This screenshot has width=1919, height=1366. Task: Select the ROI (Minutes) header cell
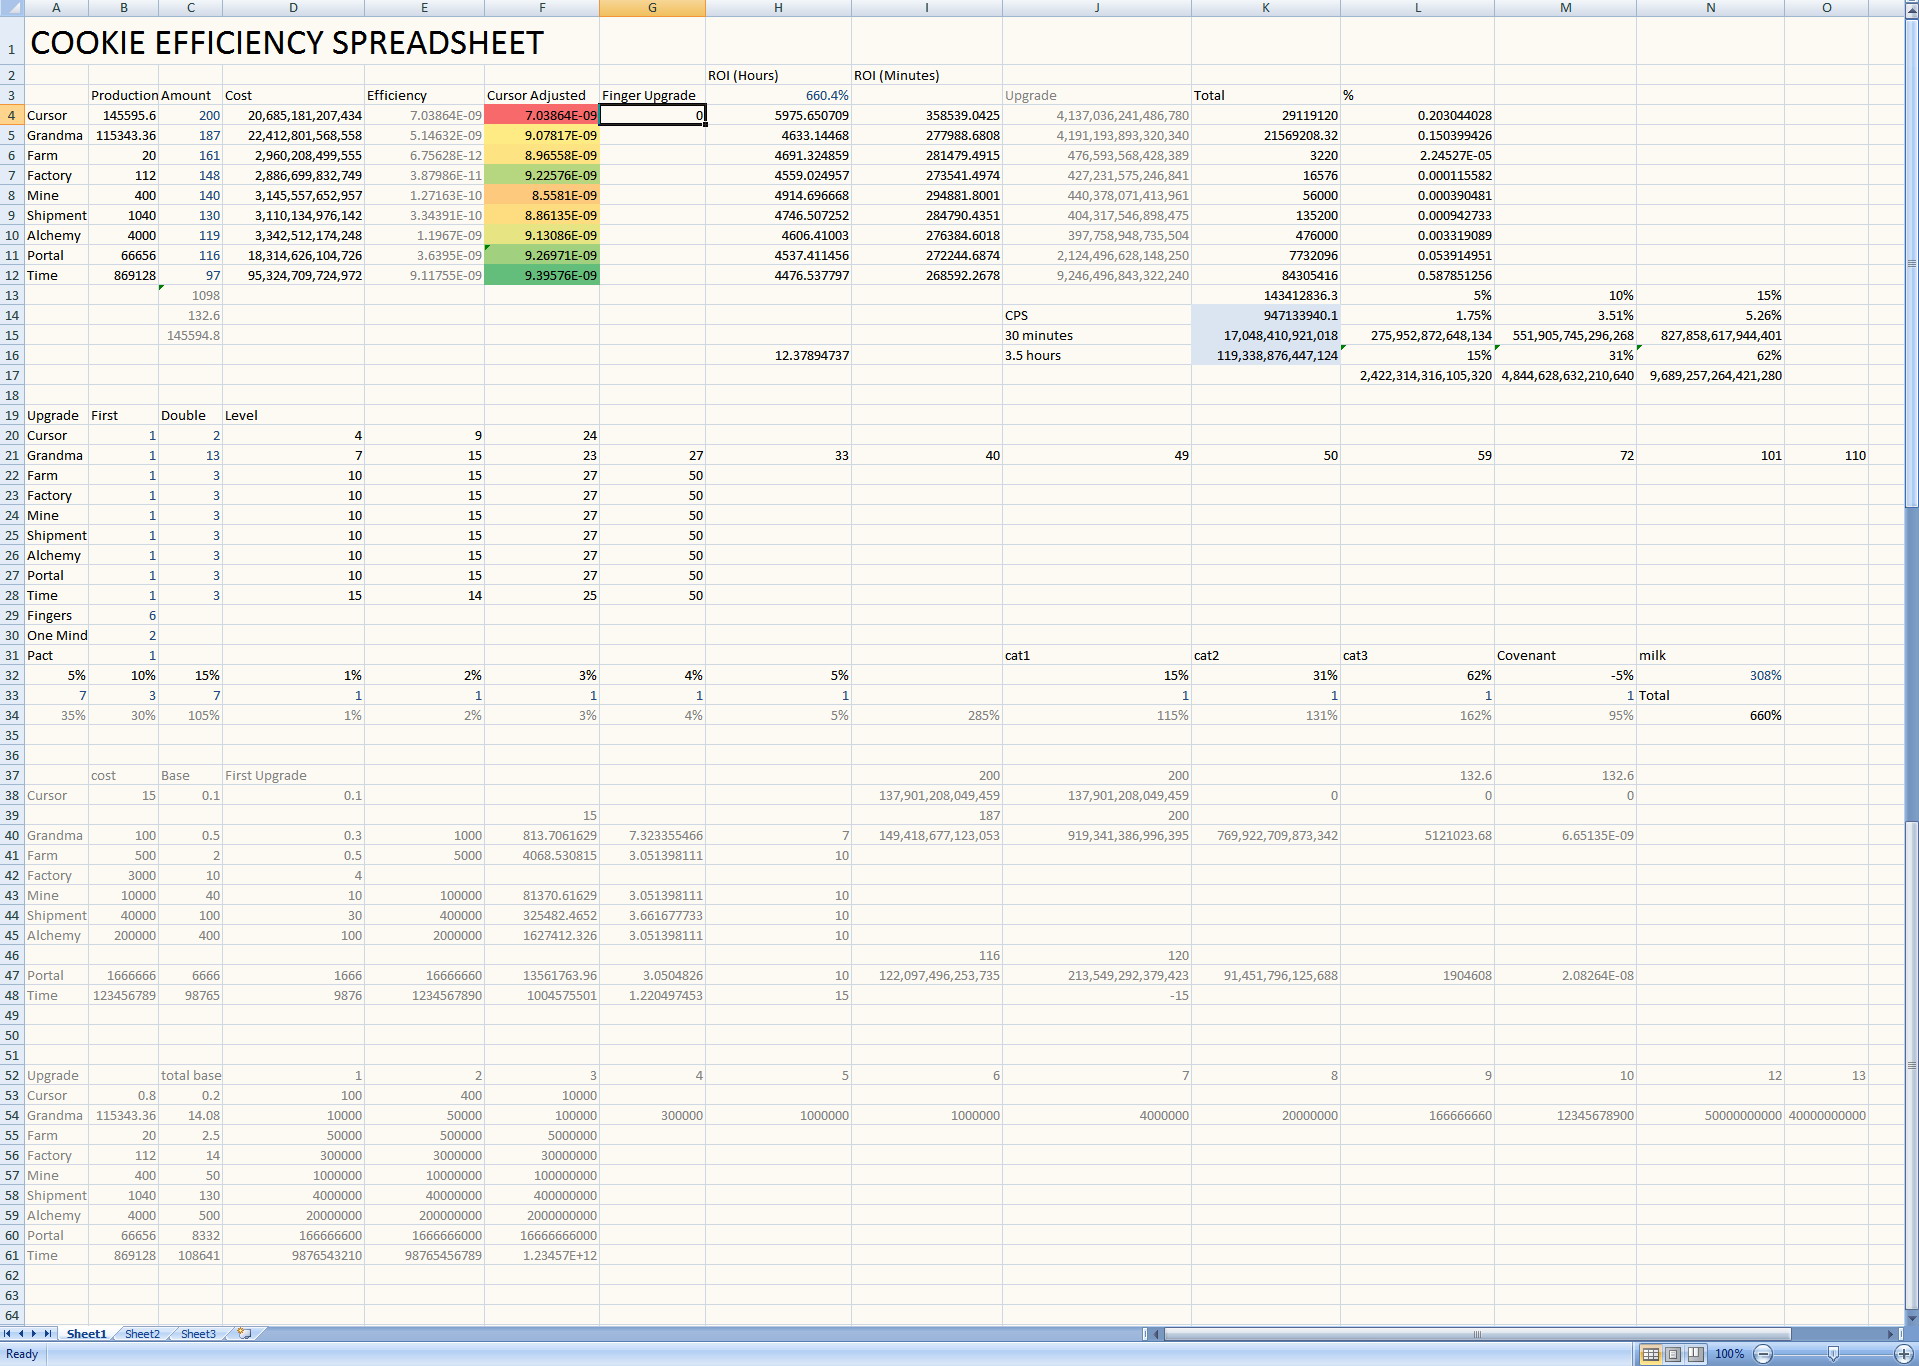[927, 75]
